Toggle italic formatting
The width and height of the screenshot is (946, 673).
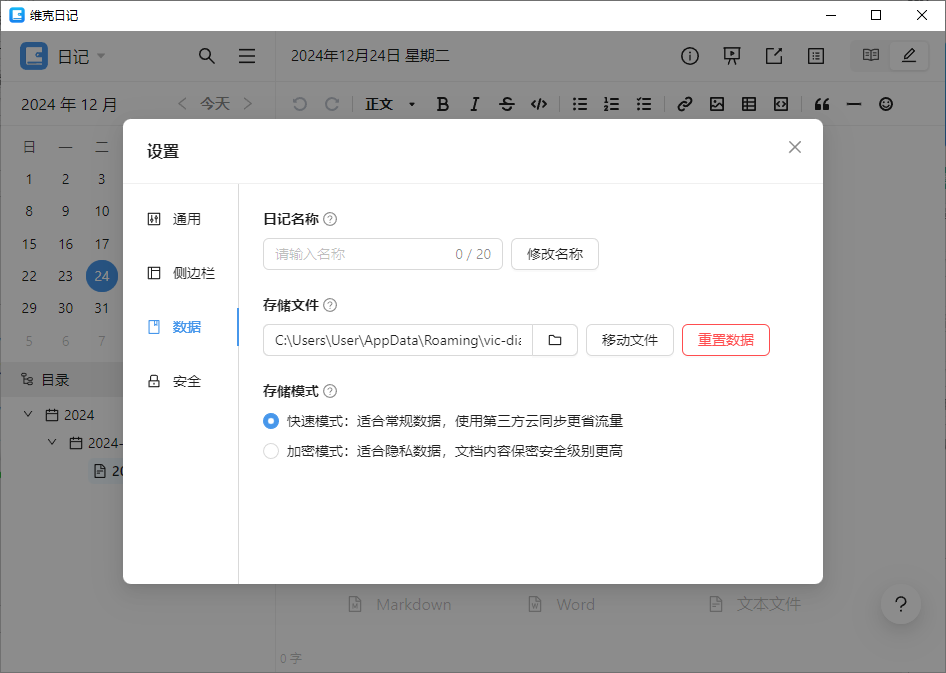tap(475, 104)
